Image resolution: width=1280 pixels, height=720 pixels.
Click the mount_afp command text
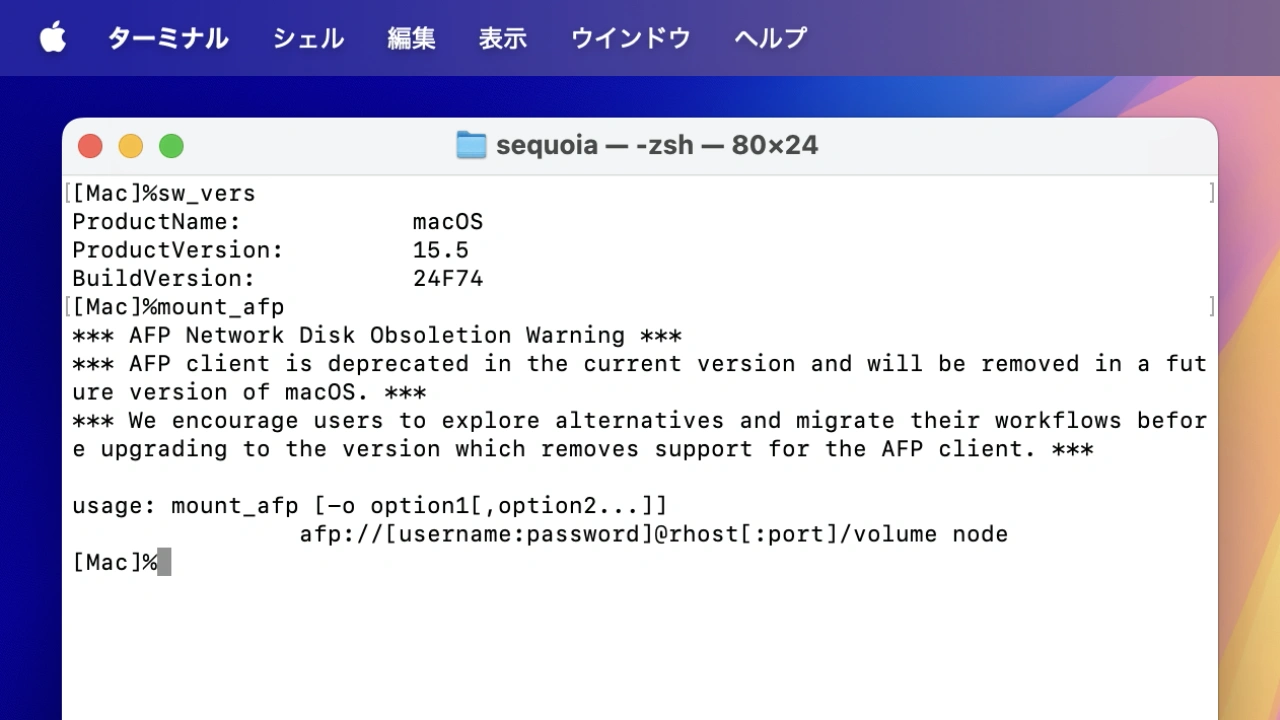point(221,307)
